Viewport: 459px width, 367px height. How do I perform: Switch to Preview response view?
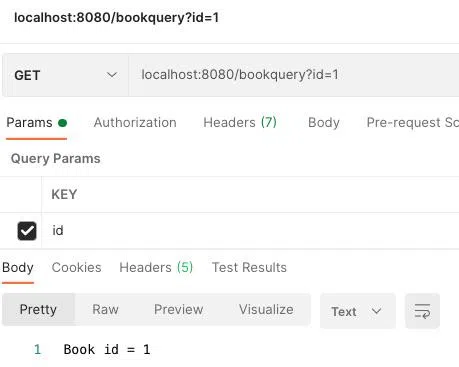pyautogui.click(x=178, y=309)
